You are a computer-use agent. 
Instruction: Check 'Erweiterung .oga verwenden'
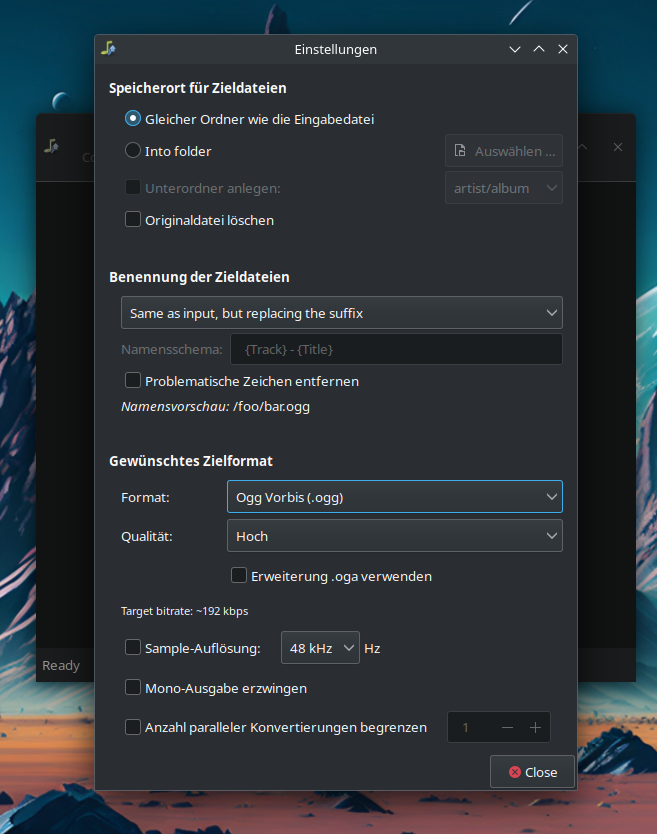(x=239, y=576)
